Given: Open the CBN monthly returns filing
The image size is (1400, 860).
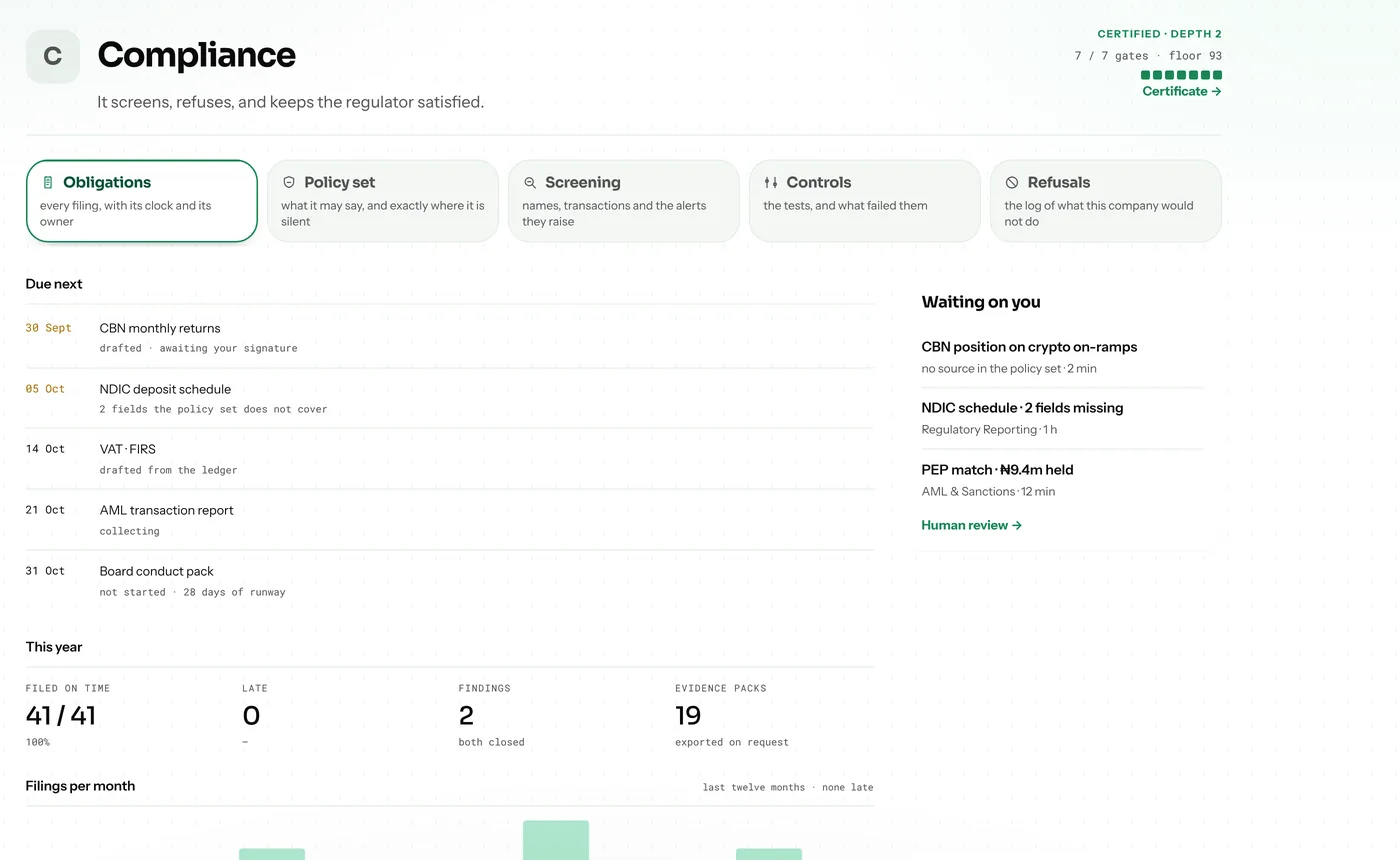Looking at the screenshot, I should click(450, 338).
